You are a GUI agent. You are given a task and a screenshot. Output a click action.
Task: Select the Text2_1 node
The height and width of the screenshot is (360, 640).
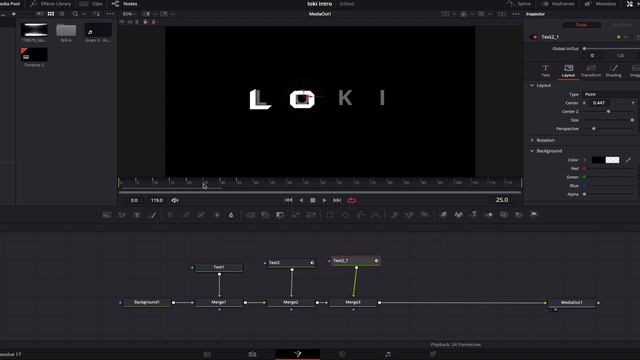click(356, 260)
